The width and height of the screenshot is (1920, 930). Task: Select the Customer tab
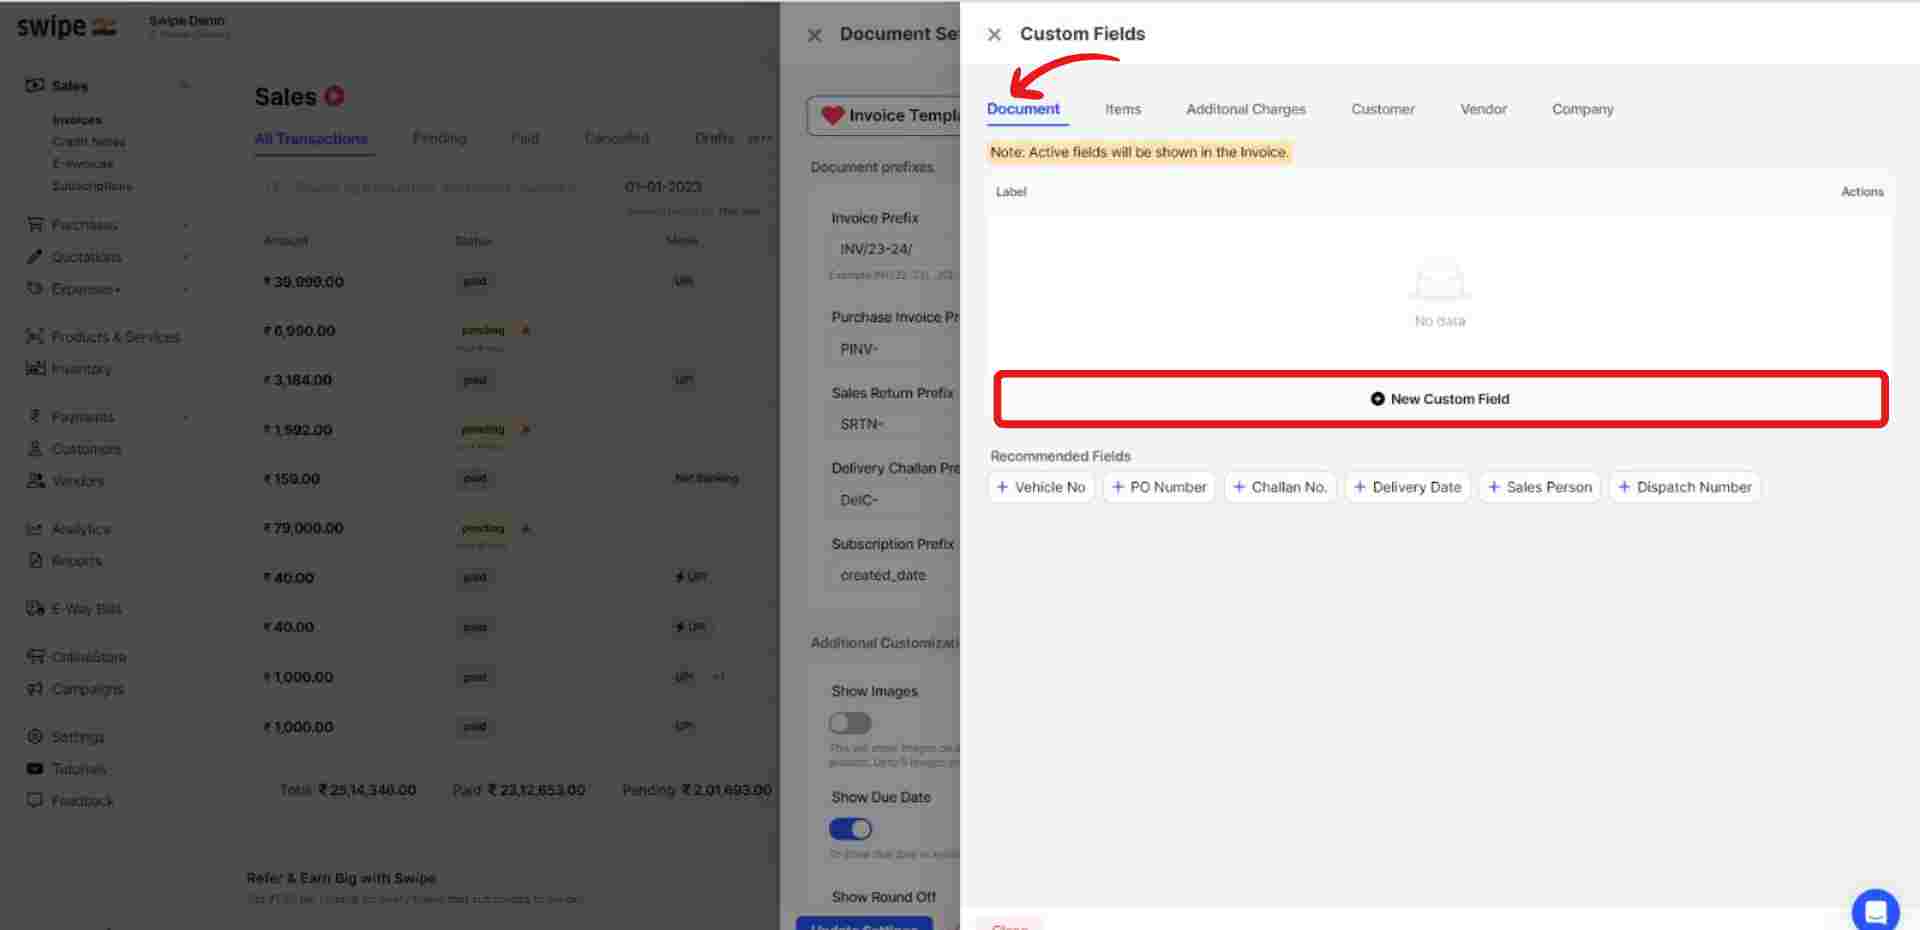click(1382, 109)
